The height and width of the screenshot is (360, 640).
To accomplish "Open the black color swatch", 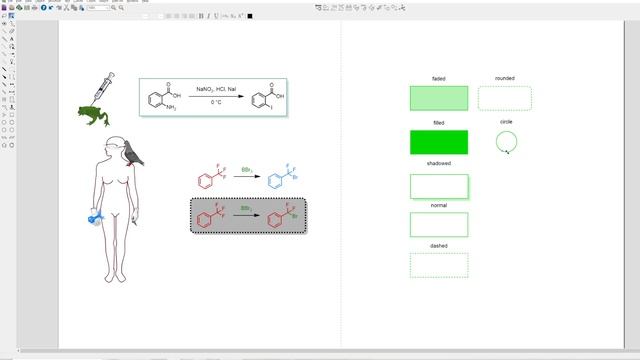I will [250, 16].
